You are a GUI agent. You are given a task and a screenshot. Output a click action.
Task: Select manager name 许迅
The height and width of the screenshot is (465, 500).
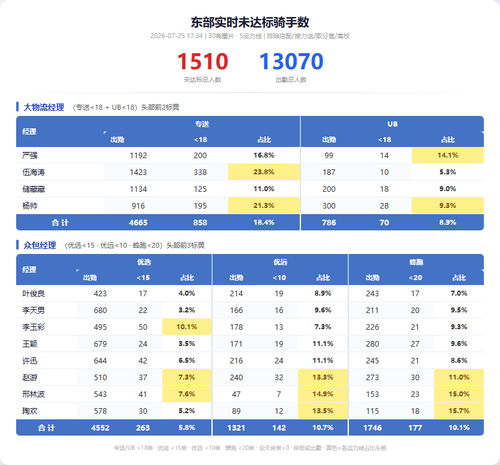(30, 361)
